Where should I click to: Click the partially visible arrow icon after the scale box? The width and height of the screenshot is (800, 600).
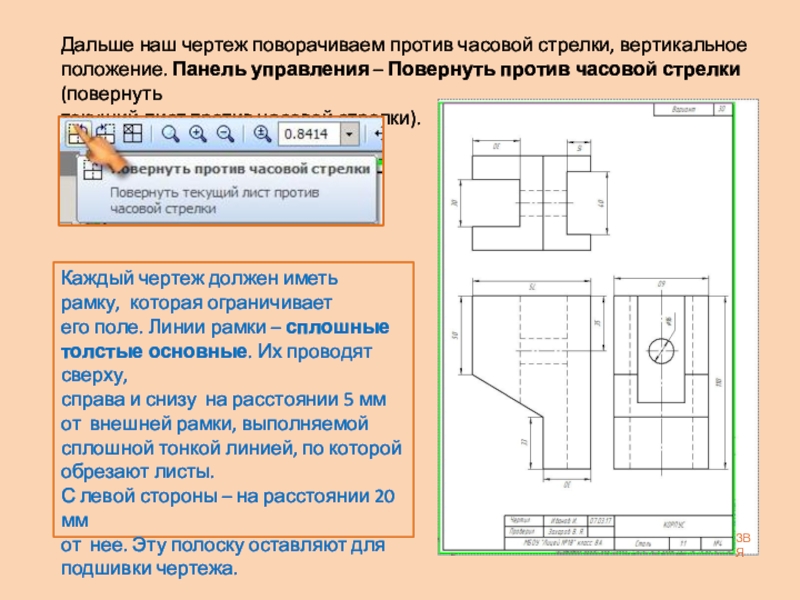(378, 134)
